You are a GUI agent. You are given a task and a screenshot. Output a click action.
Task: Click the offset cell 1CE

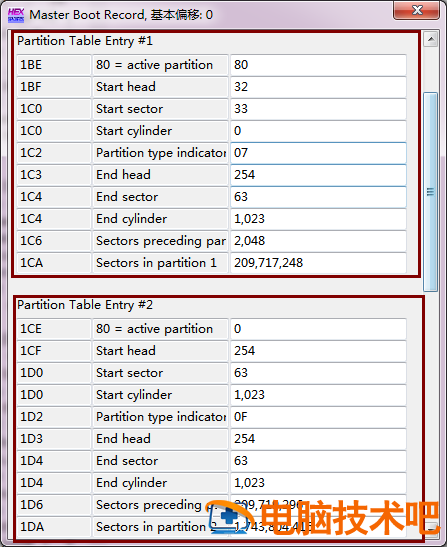coord(54,329)
